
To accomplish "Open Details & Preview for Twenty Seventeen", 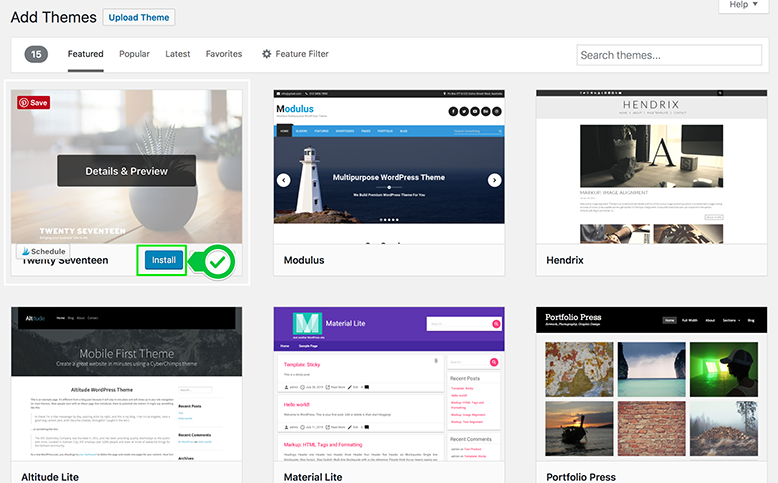I will [127, 171].
